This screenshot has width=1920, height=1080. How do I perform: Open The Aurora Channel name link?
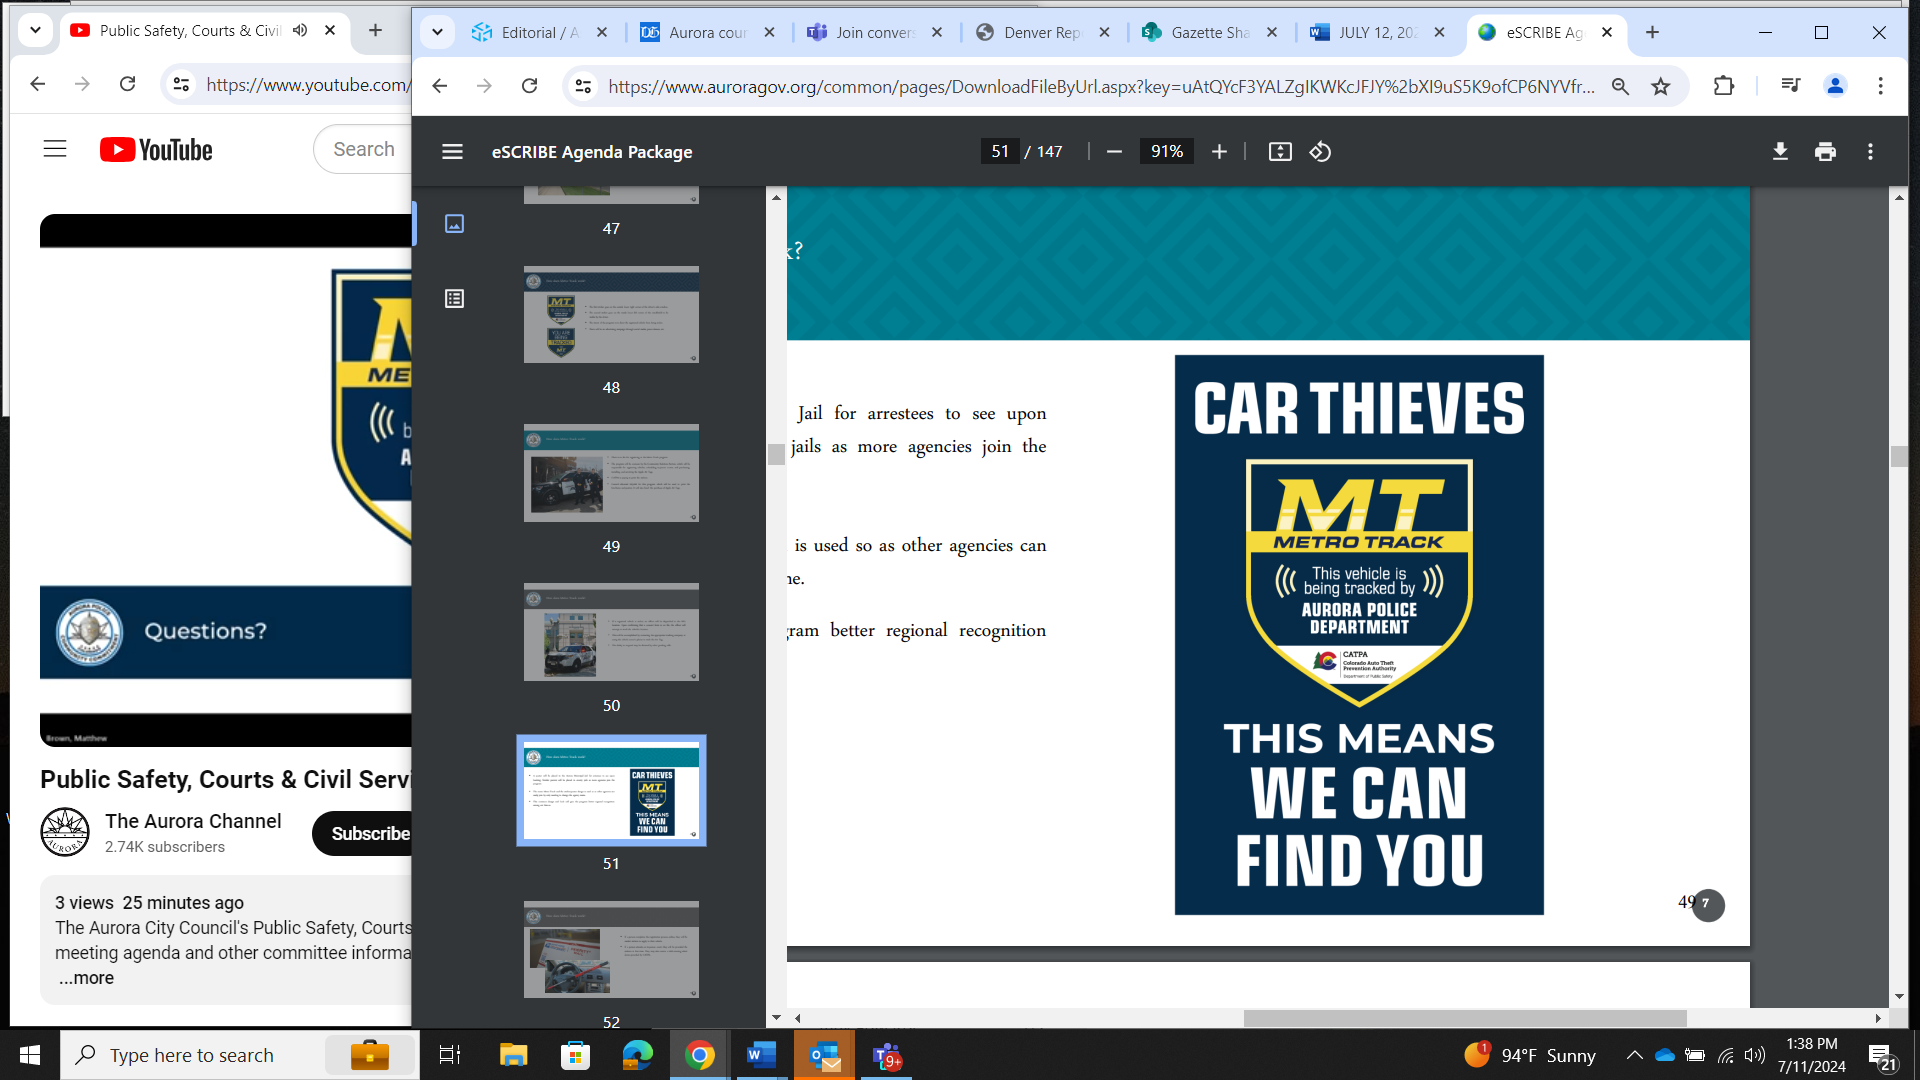[x=193, y=821]
